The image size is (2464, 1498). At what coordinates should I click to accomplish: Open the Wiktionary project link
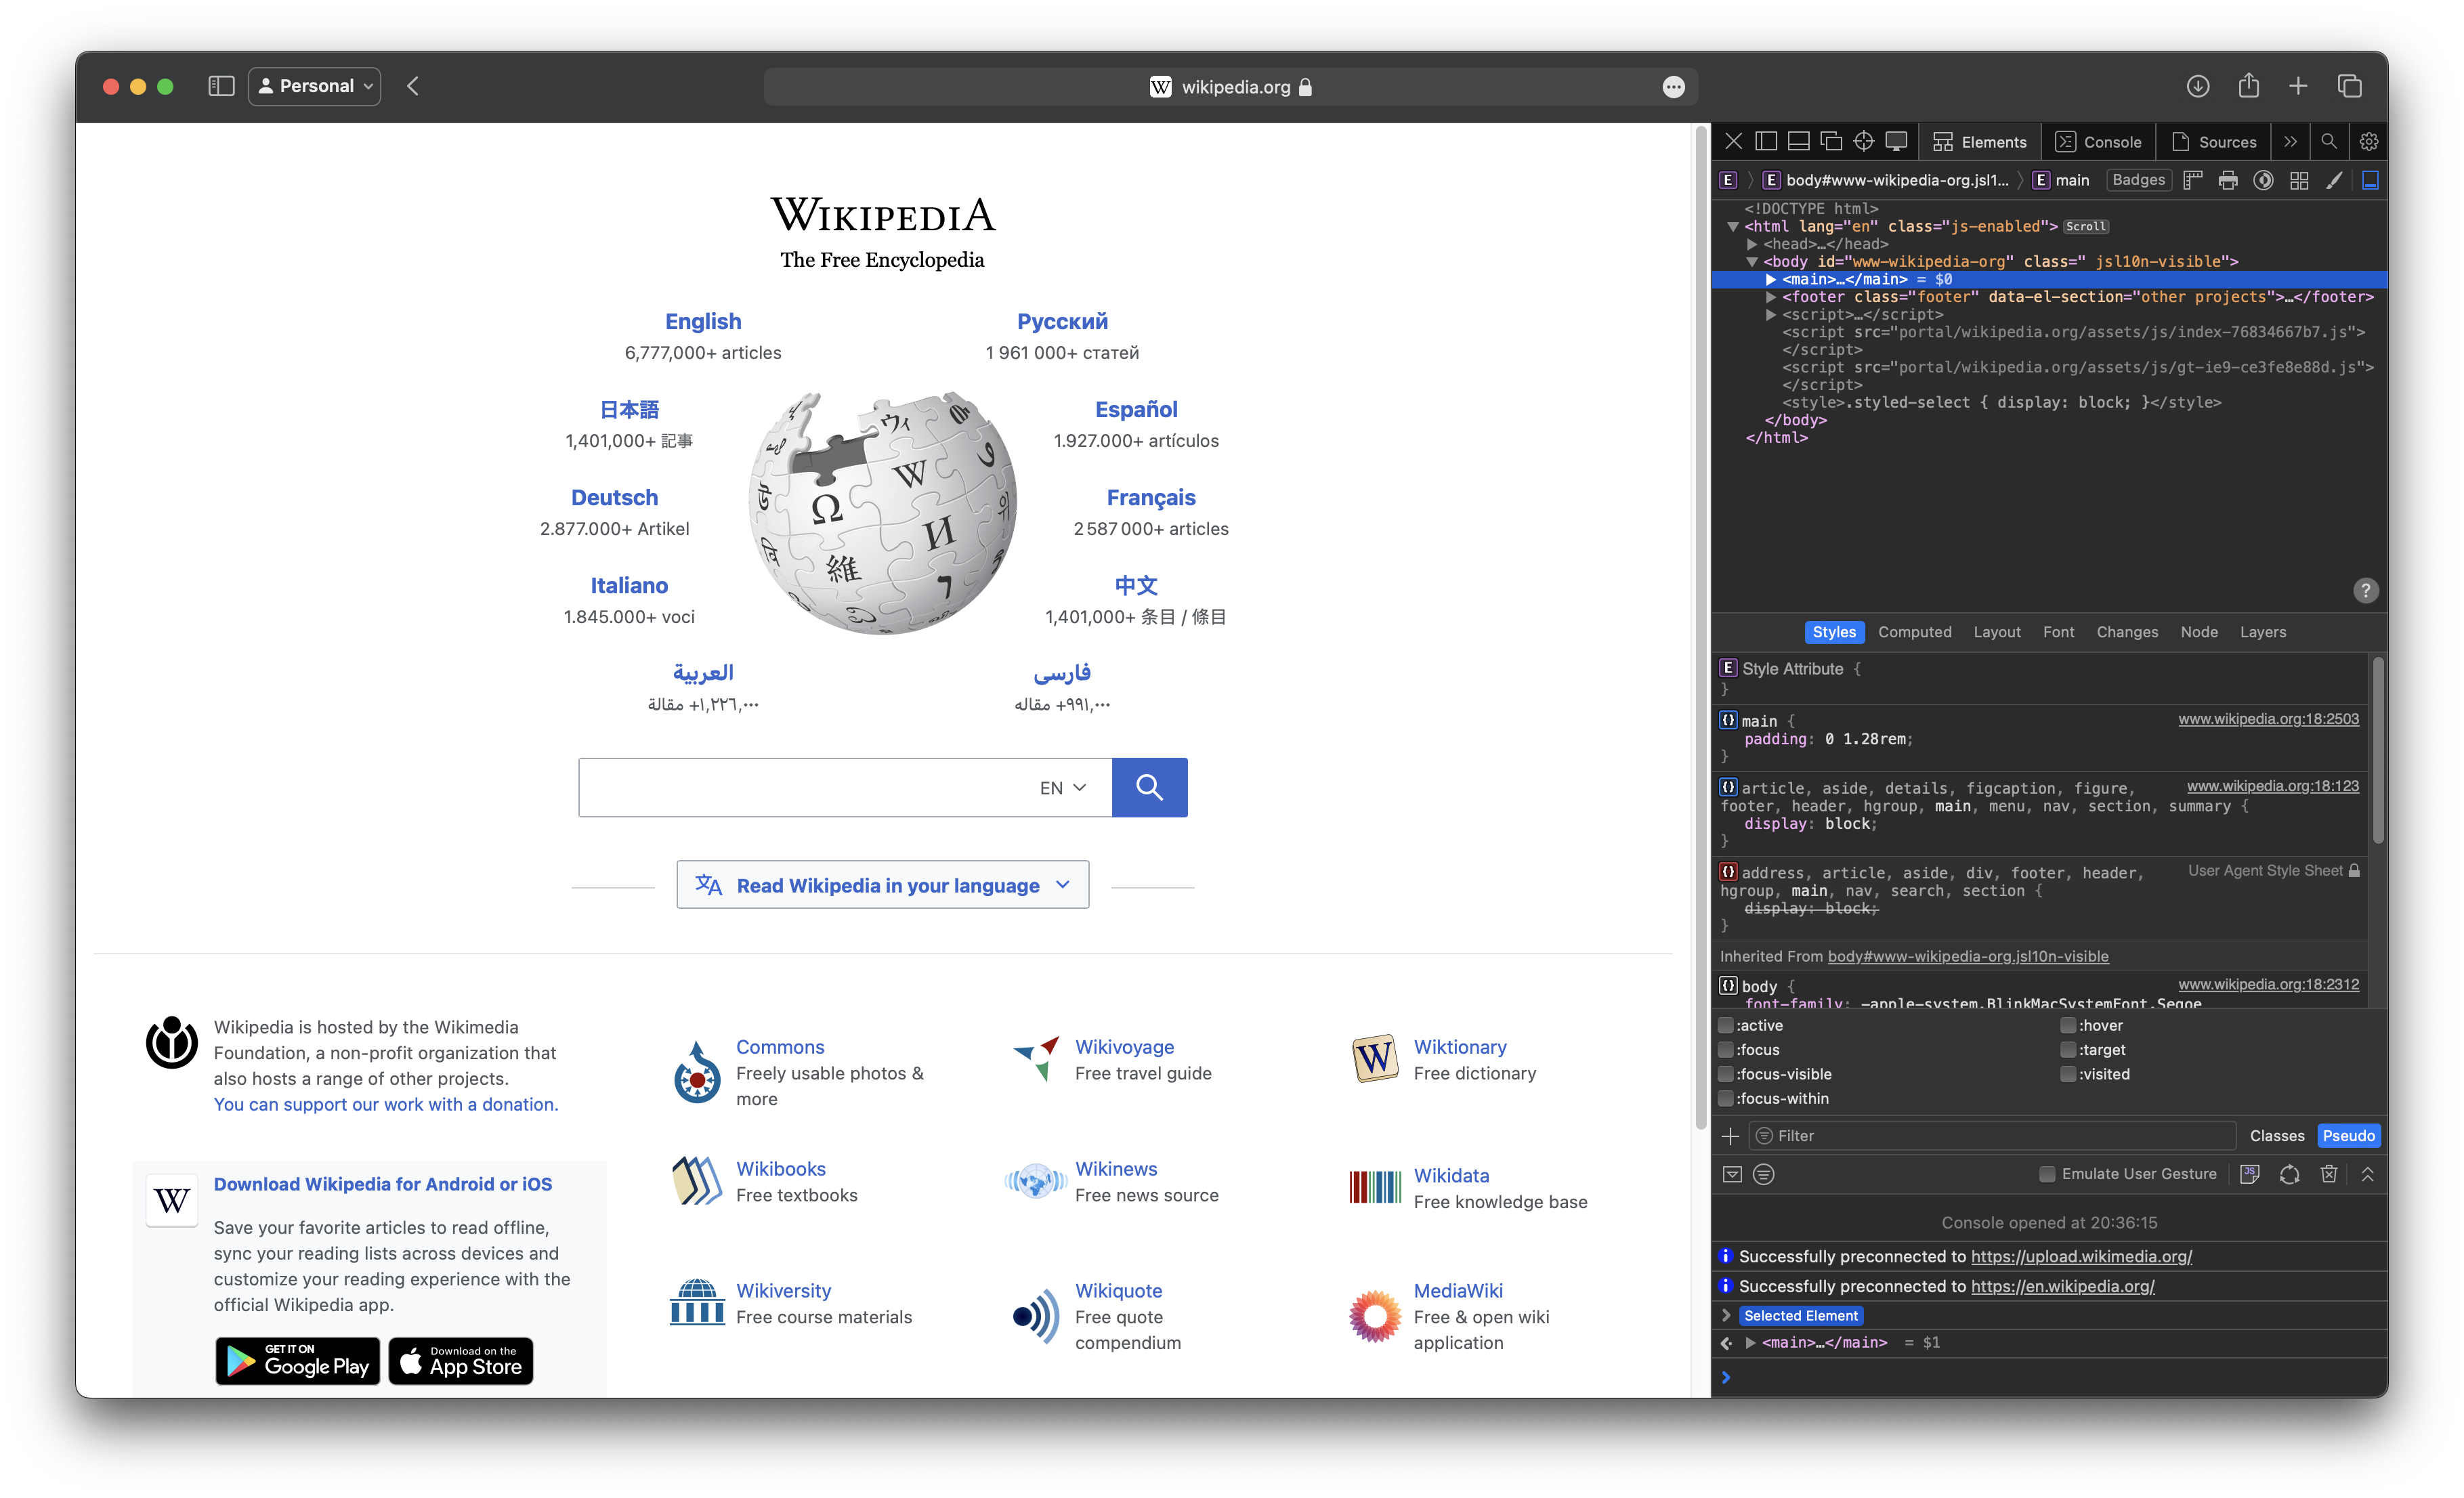coord(1459,1047)
